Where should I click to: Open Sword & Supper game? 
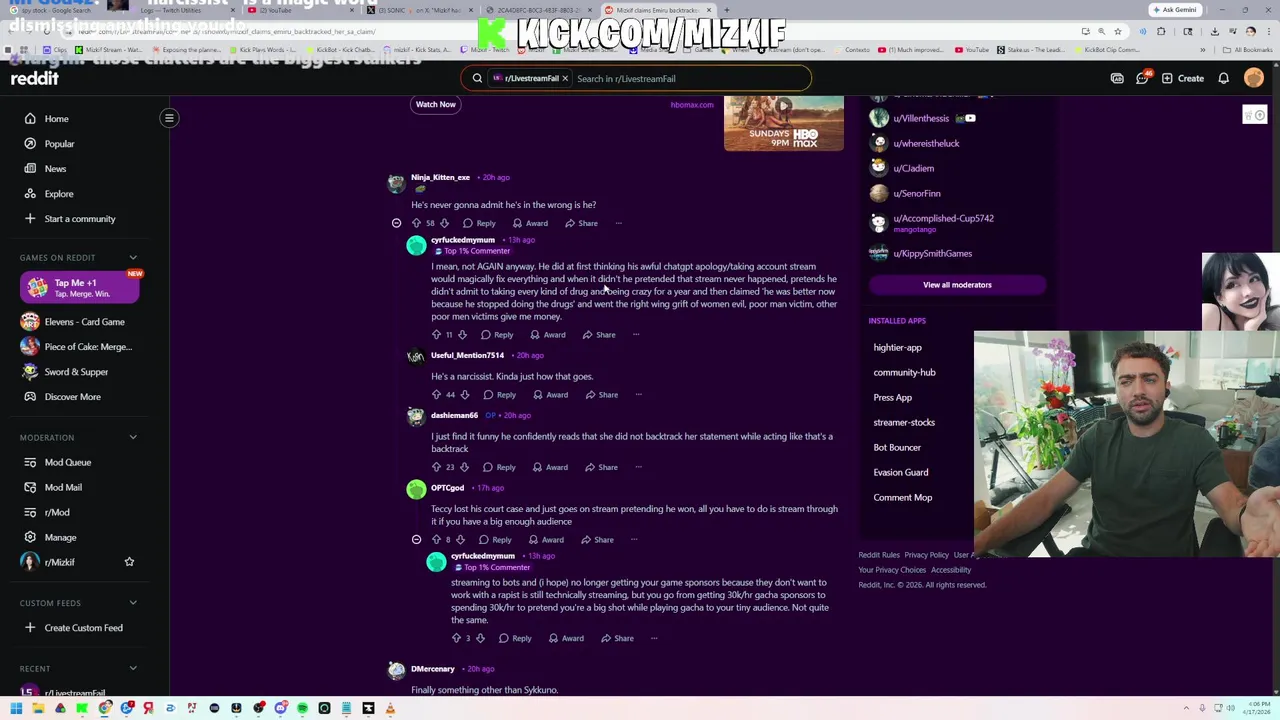coord(76,372)
